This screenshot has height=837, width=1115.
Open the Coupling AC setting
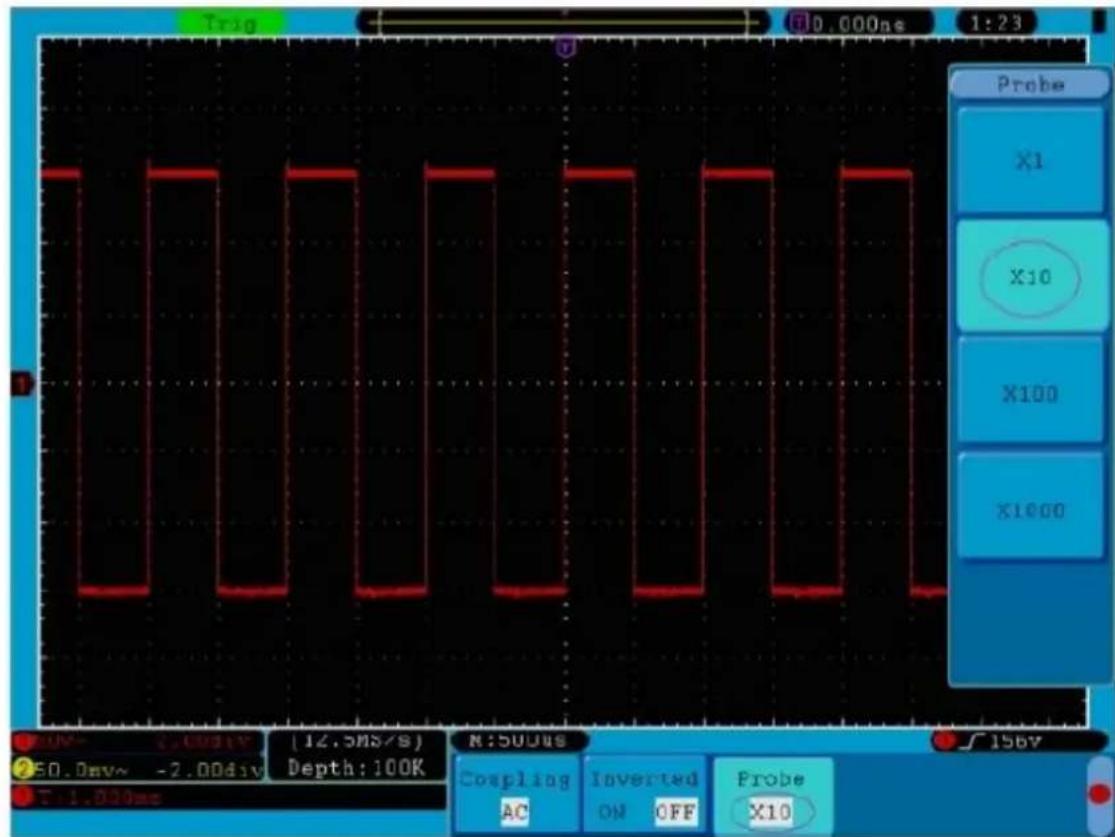point(515,795)
